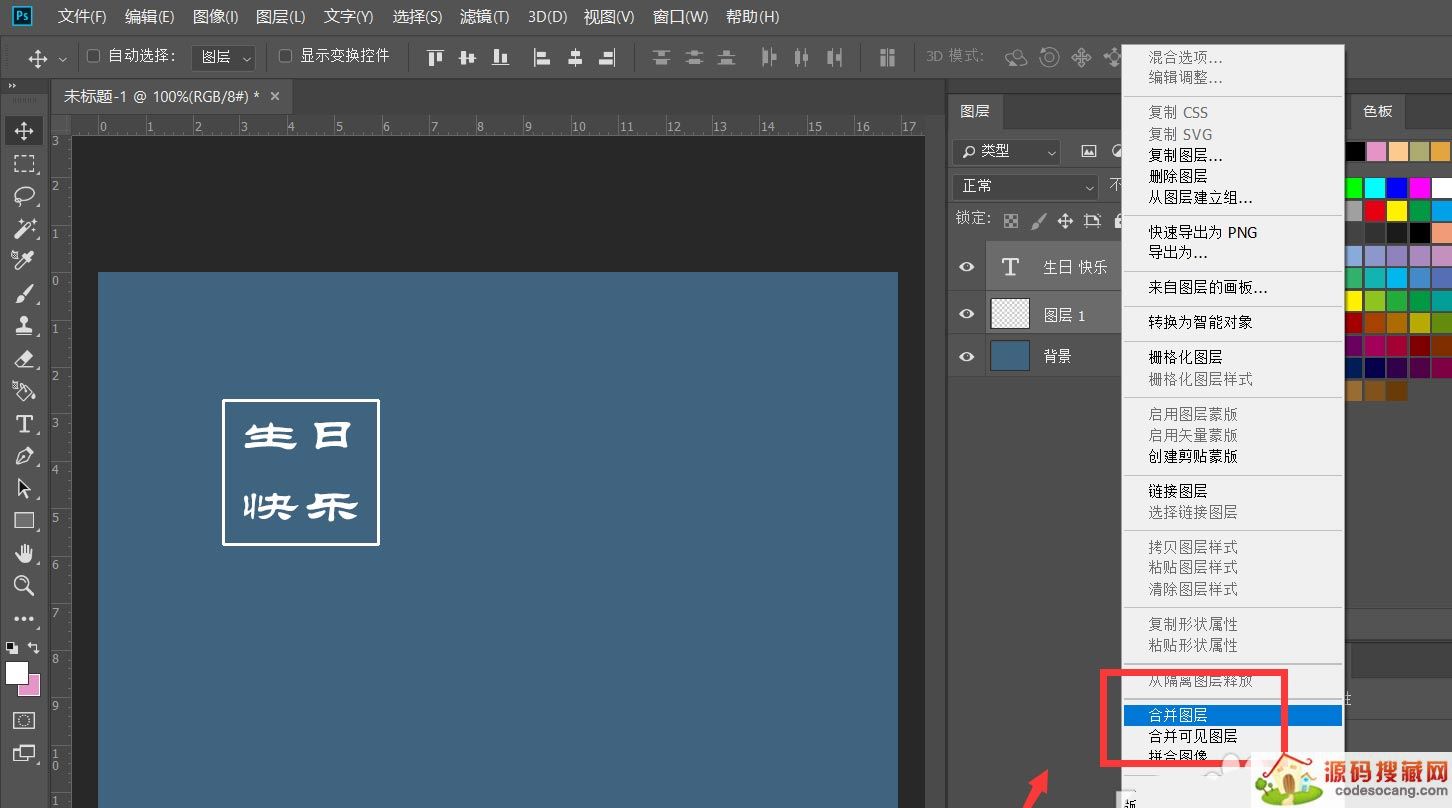Open the Move tool preset dropdown arrow
The width and height of the screenshot is (1452, 808).
[63, 59]
